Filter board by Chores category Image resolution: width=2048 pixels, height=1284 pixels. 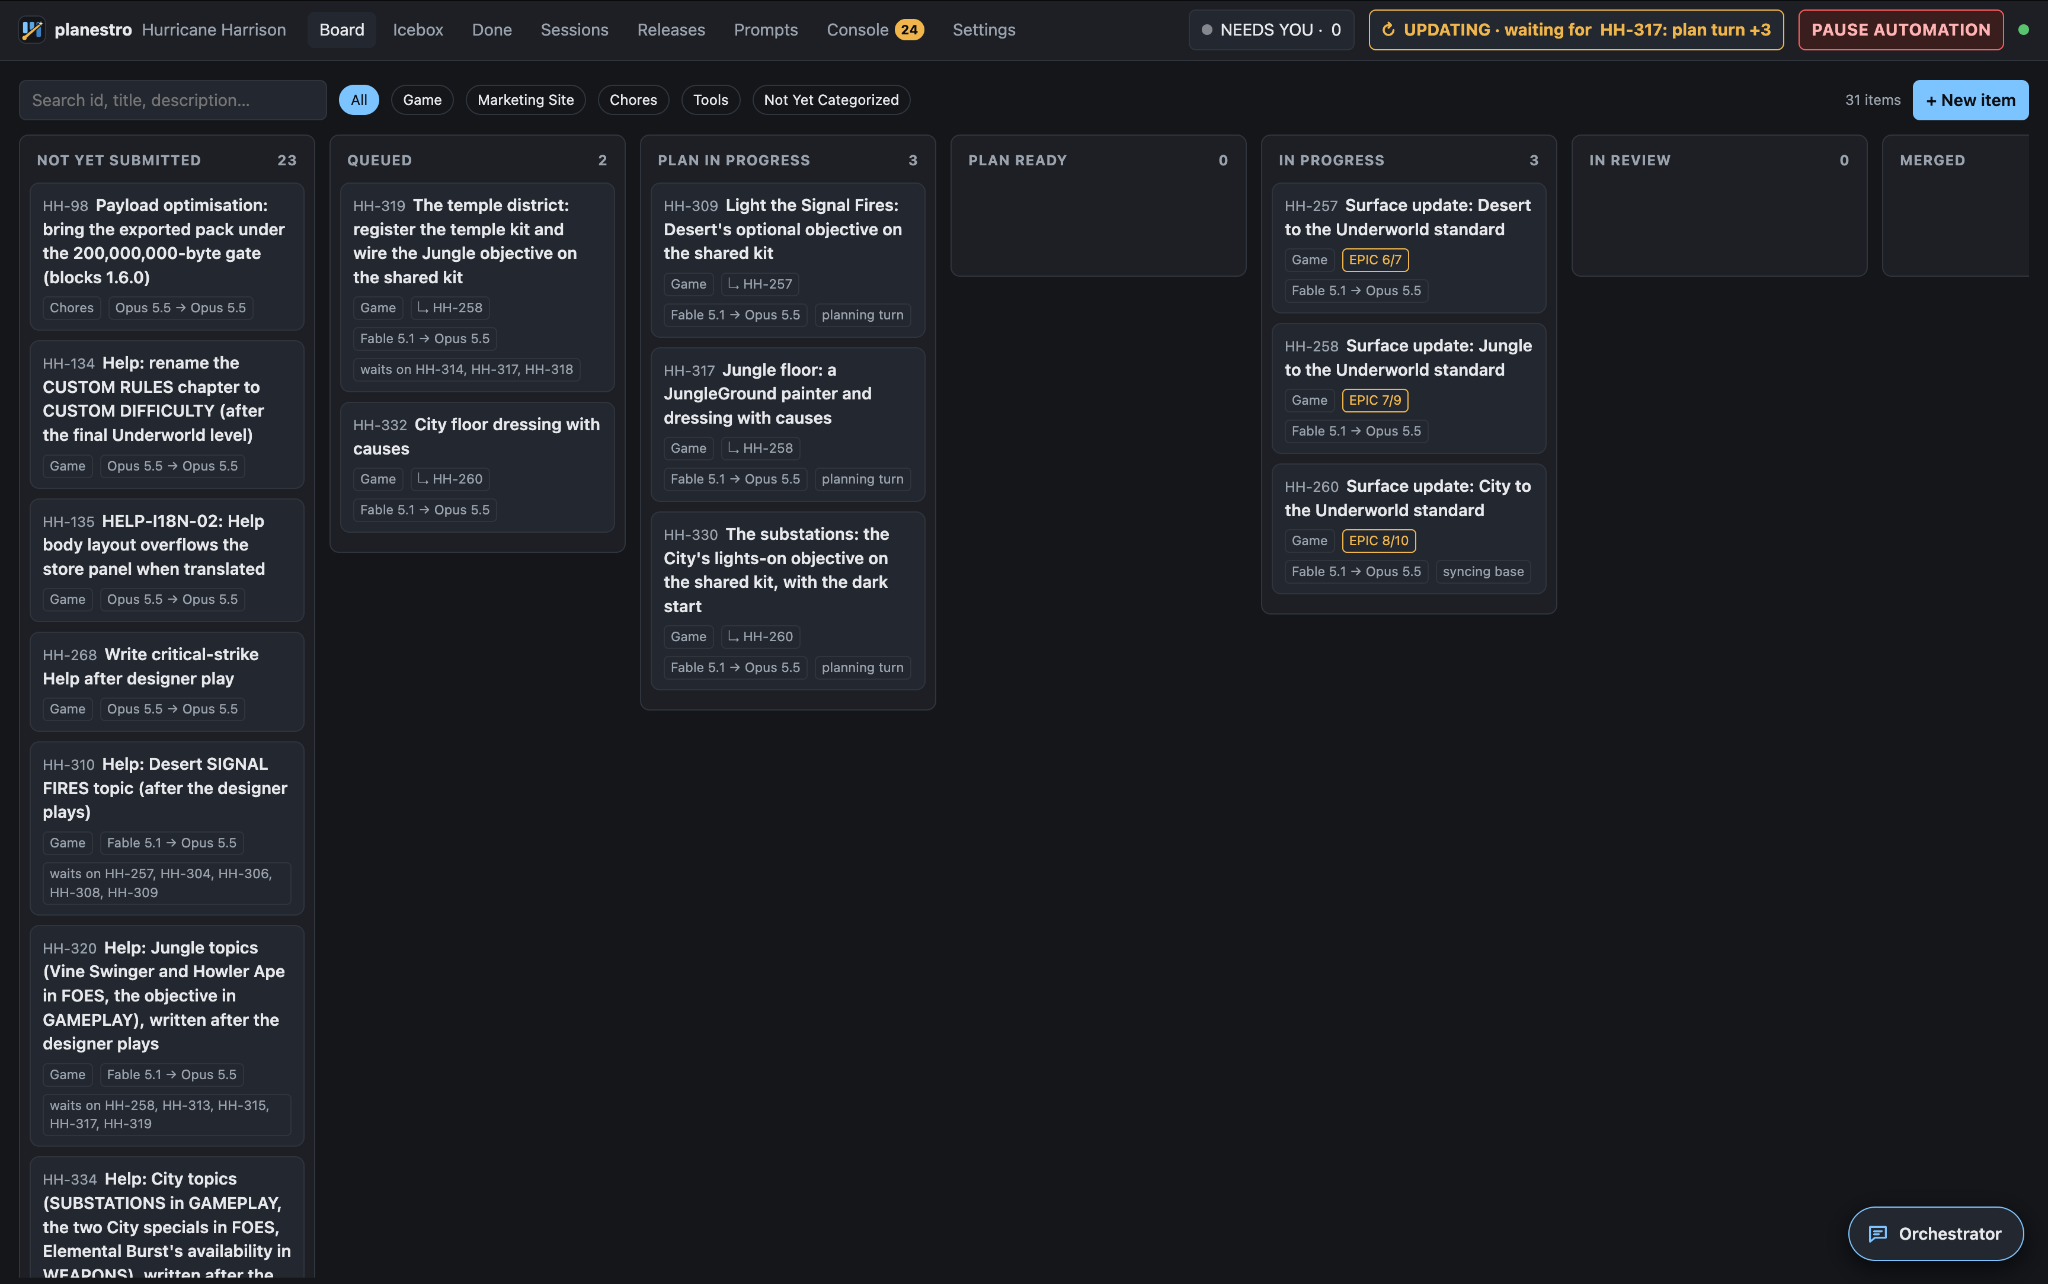click(x=634, y=100)
